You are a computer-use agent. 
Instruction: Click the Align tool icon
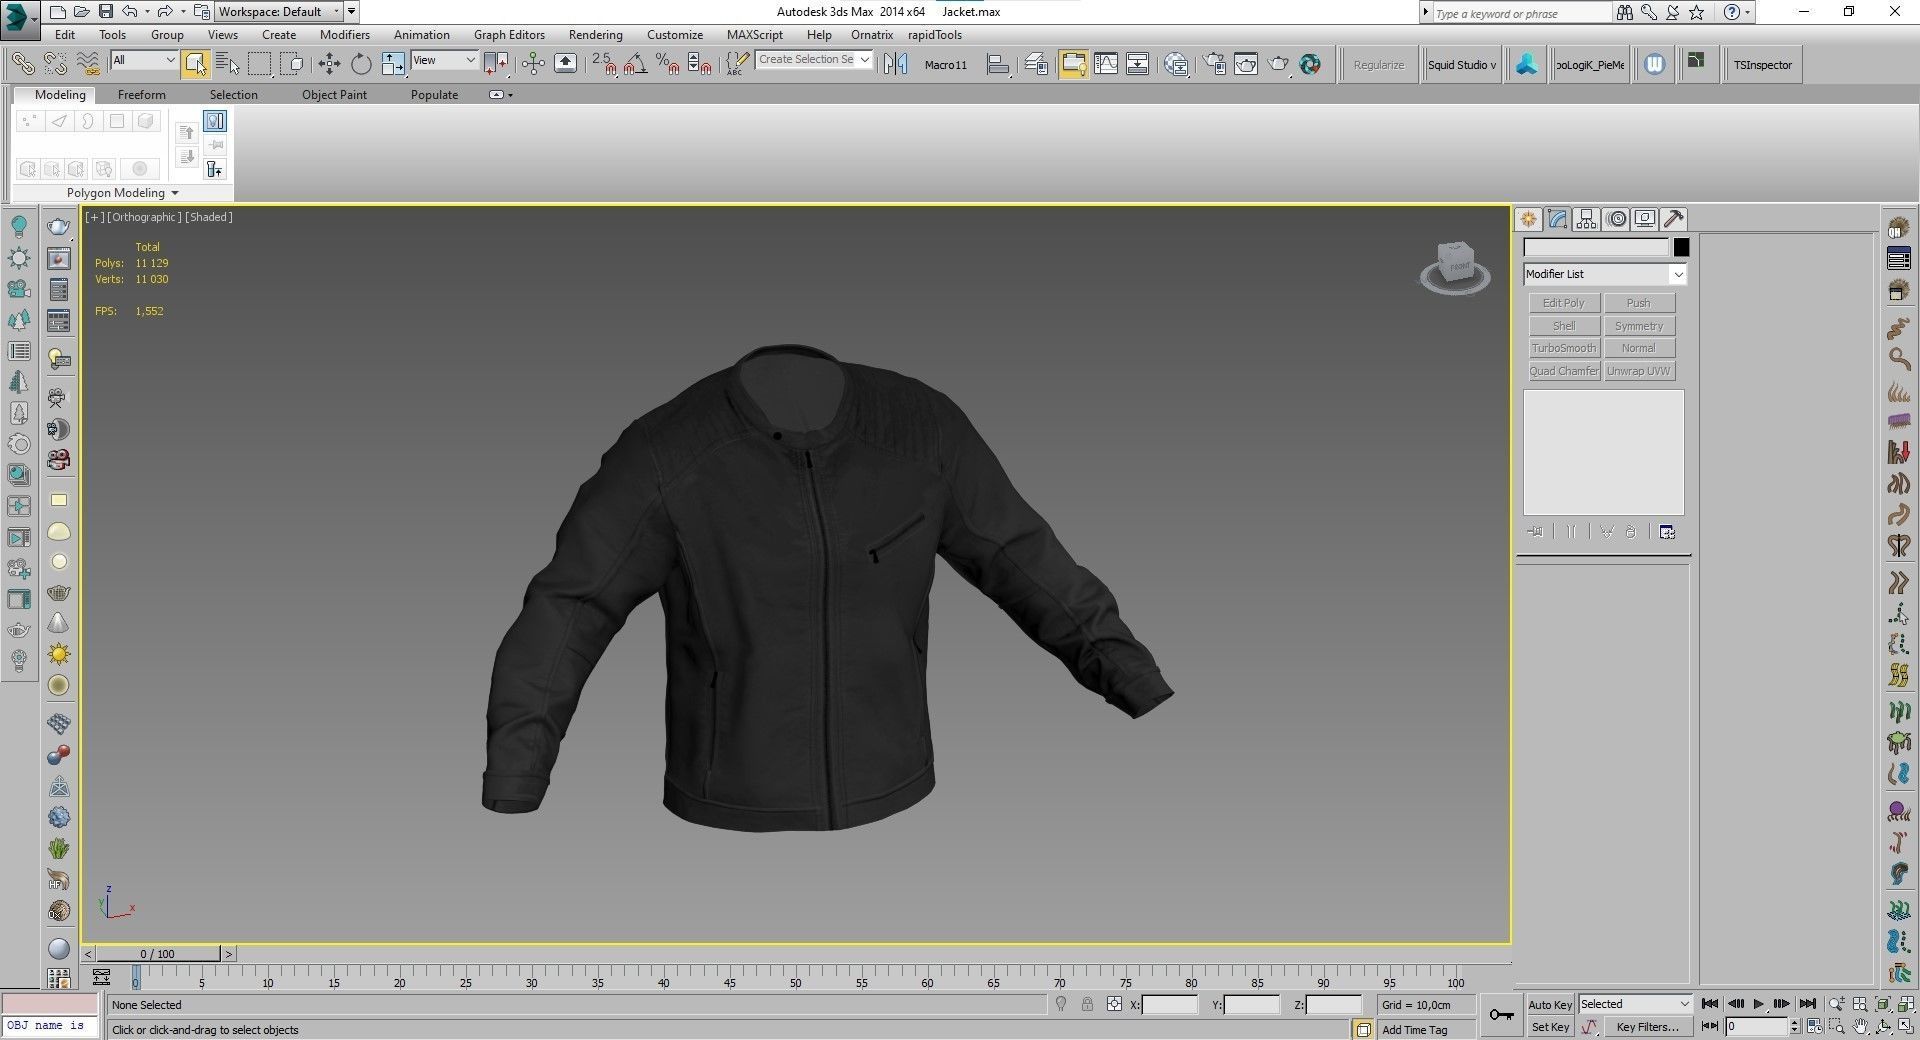997,65
